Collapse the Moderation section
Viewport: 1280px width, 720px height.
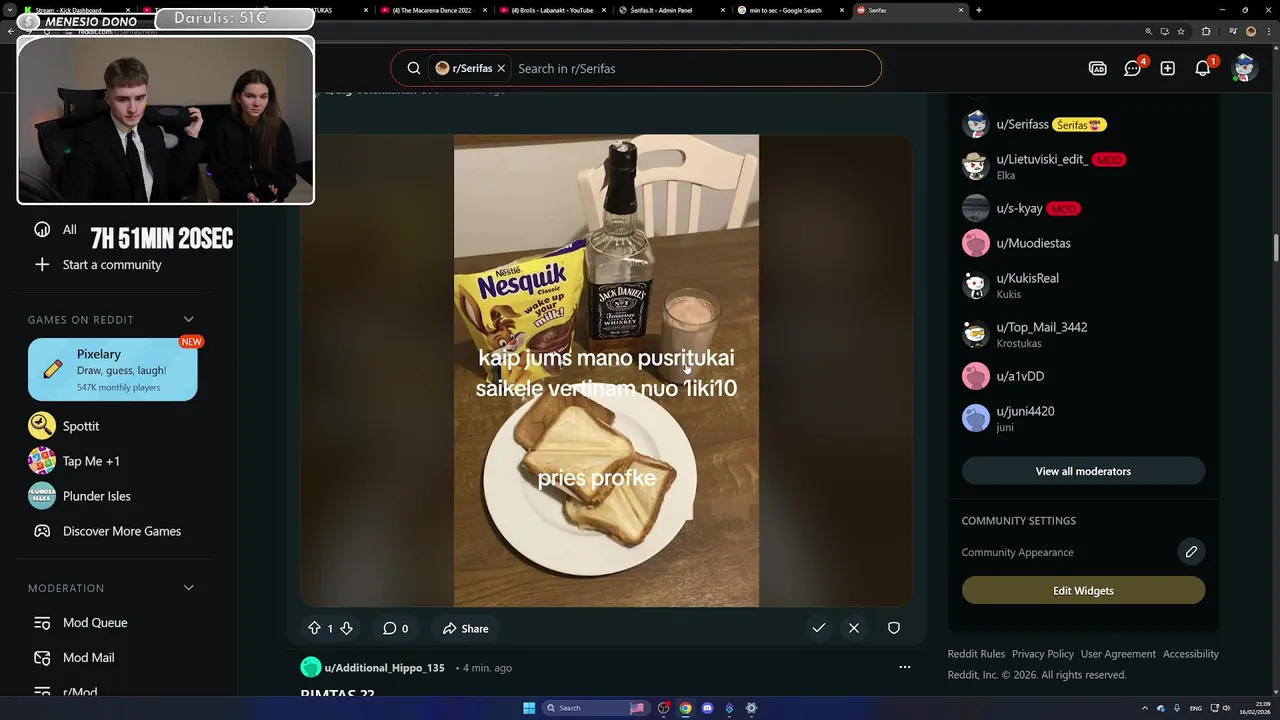coord(188,588)
